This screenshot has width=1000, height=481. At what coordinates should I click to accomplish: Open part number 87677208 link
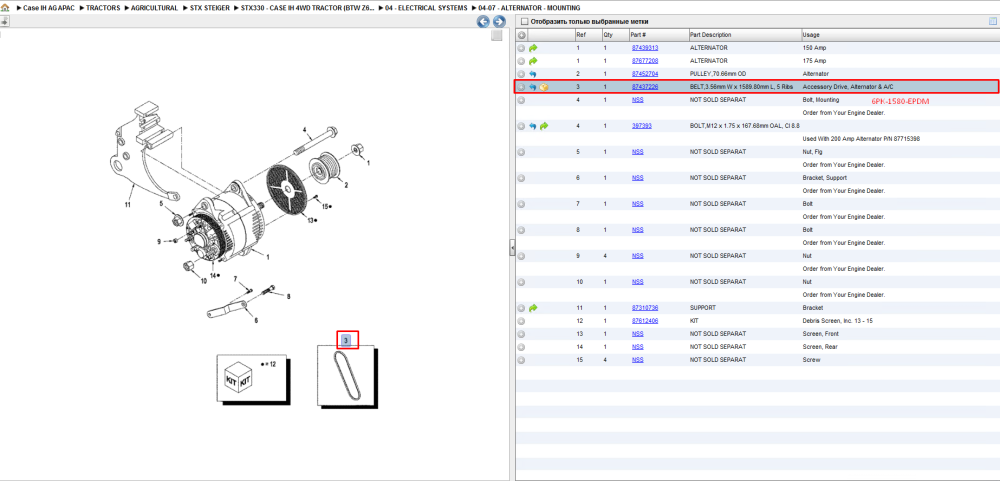[645, 61]
